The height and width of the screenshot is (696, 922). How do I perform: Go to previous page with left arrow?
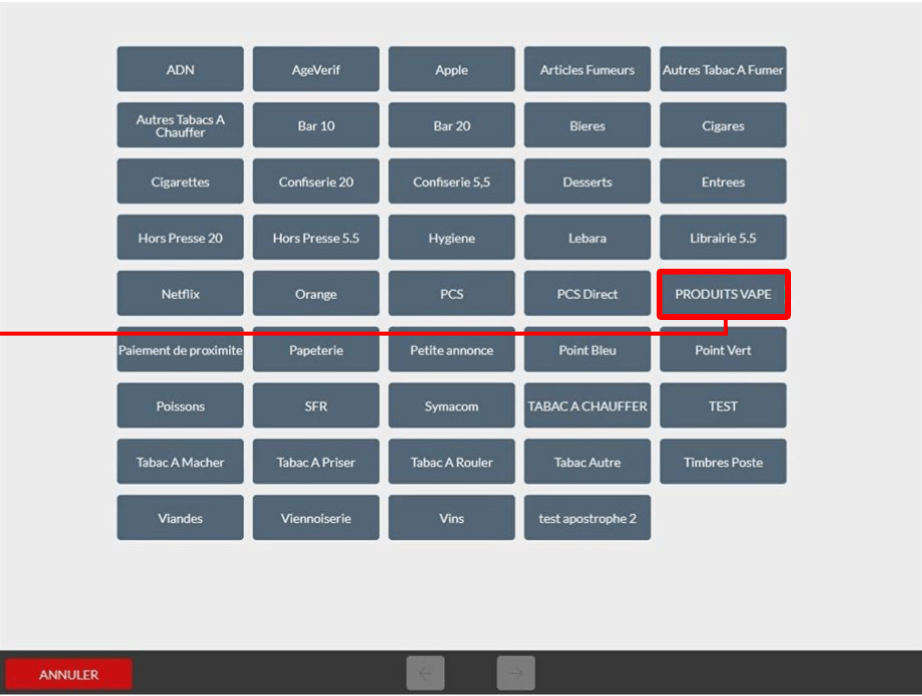coord(425,673)
